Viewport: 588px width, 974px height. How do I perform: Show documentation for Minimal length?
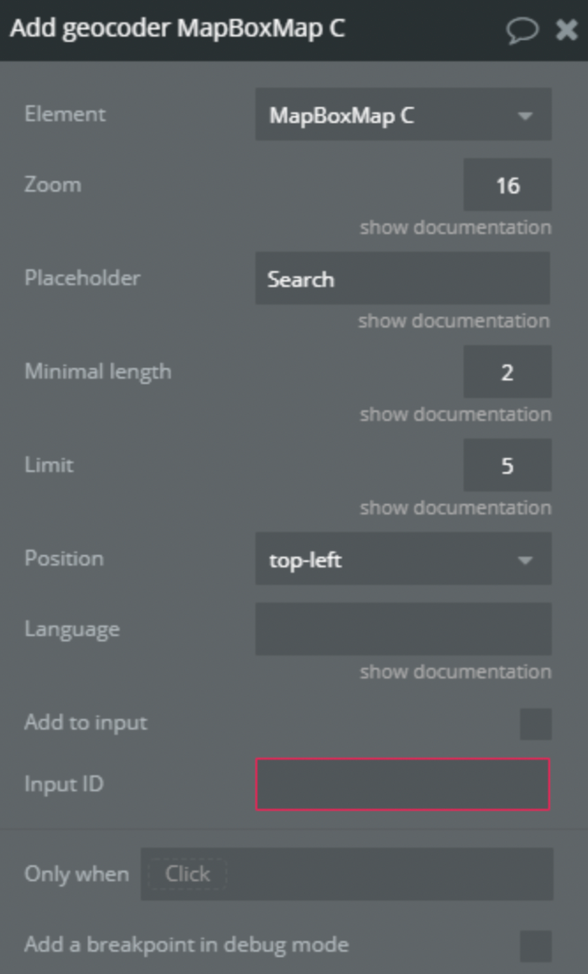pyautogui.click(x=456, y=414)
